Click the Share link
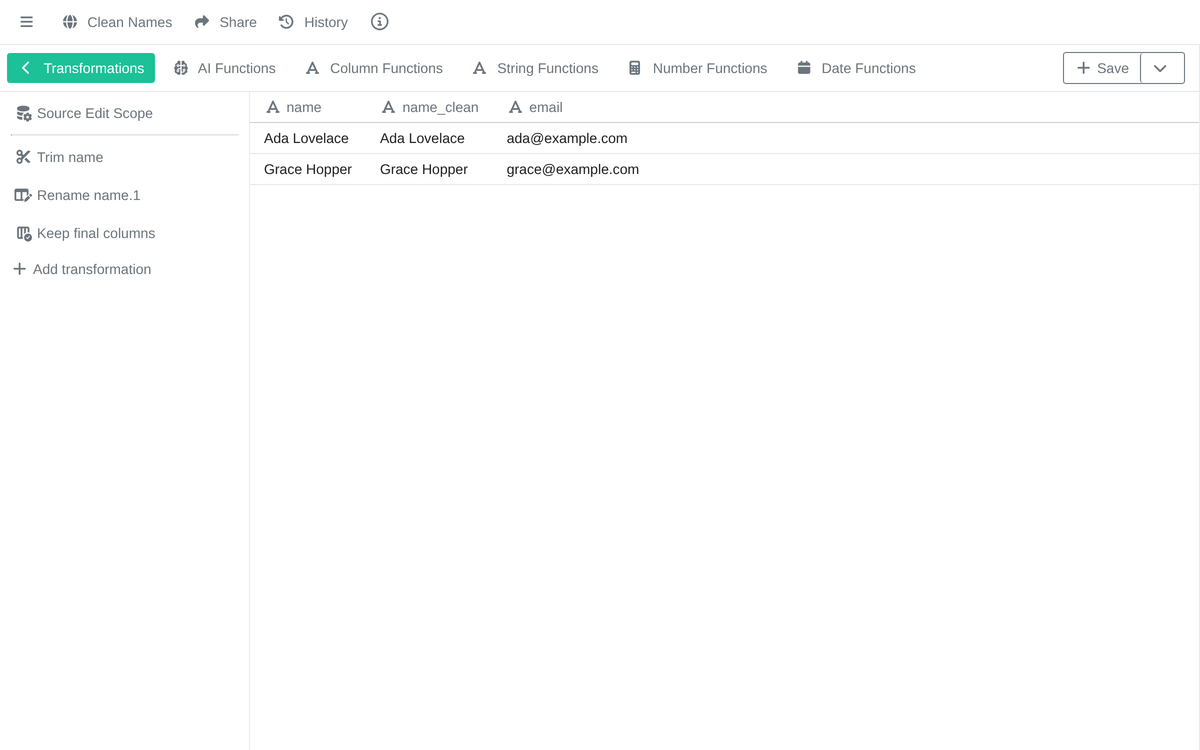Image resolution: width=1200 pixels, height=750 pixels. pos(225,22)
